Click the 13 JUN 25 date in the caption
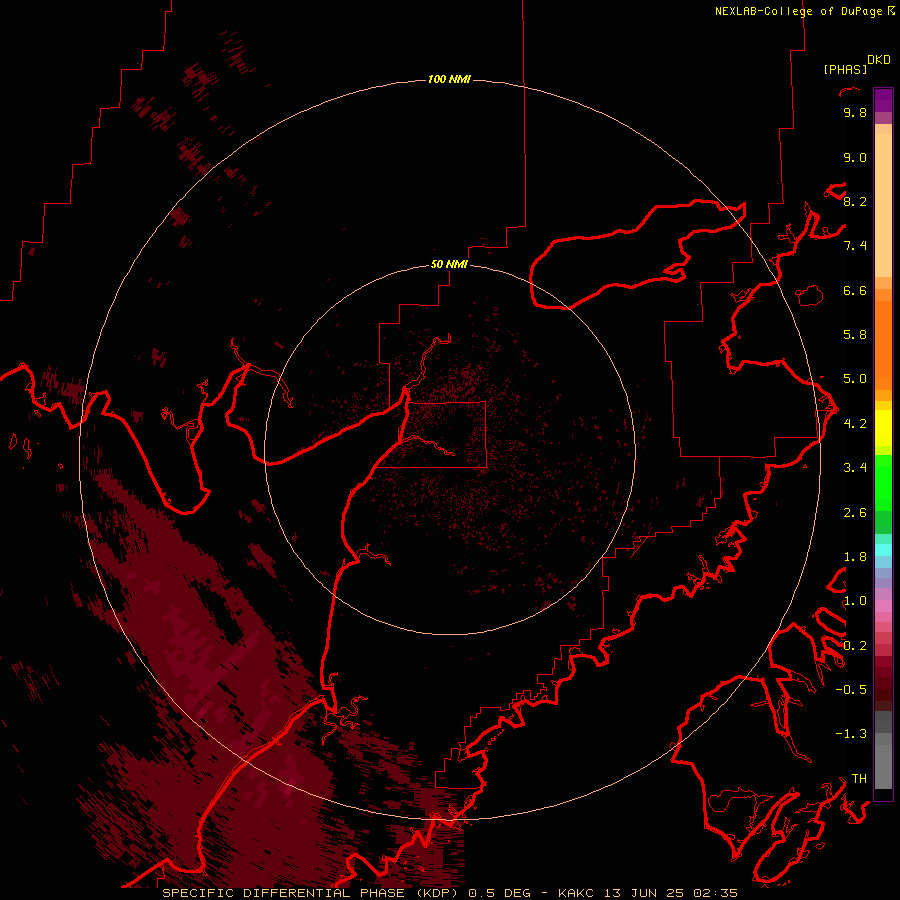 point(645,893)
